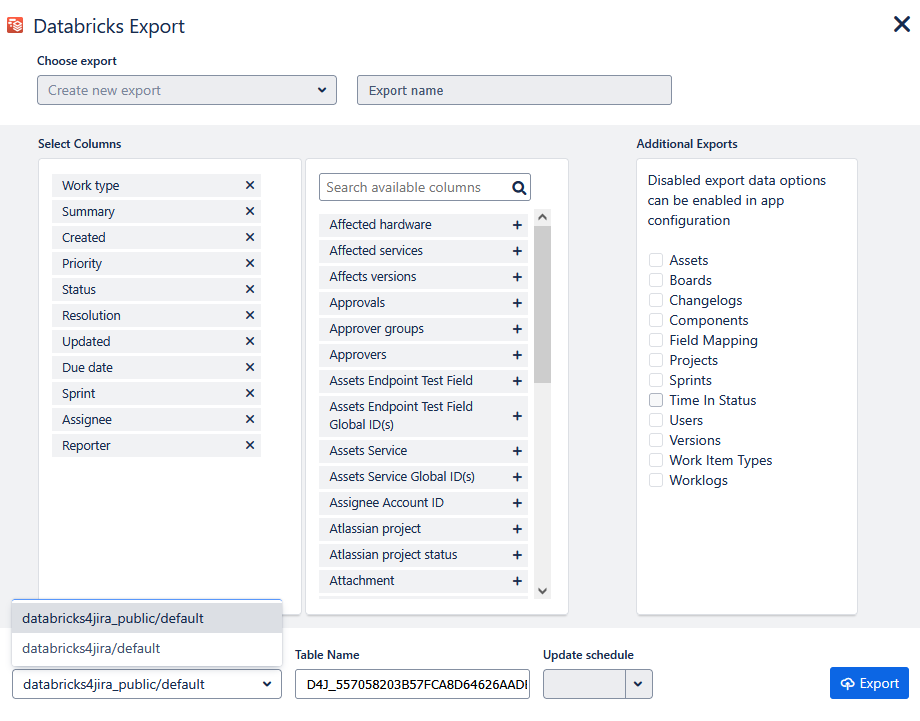Open the Create new export dropdown
Screen dimensions: 920x721
click(x=187, y=90)
